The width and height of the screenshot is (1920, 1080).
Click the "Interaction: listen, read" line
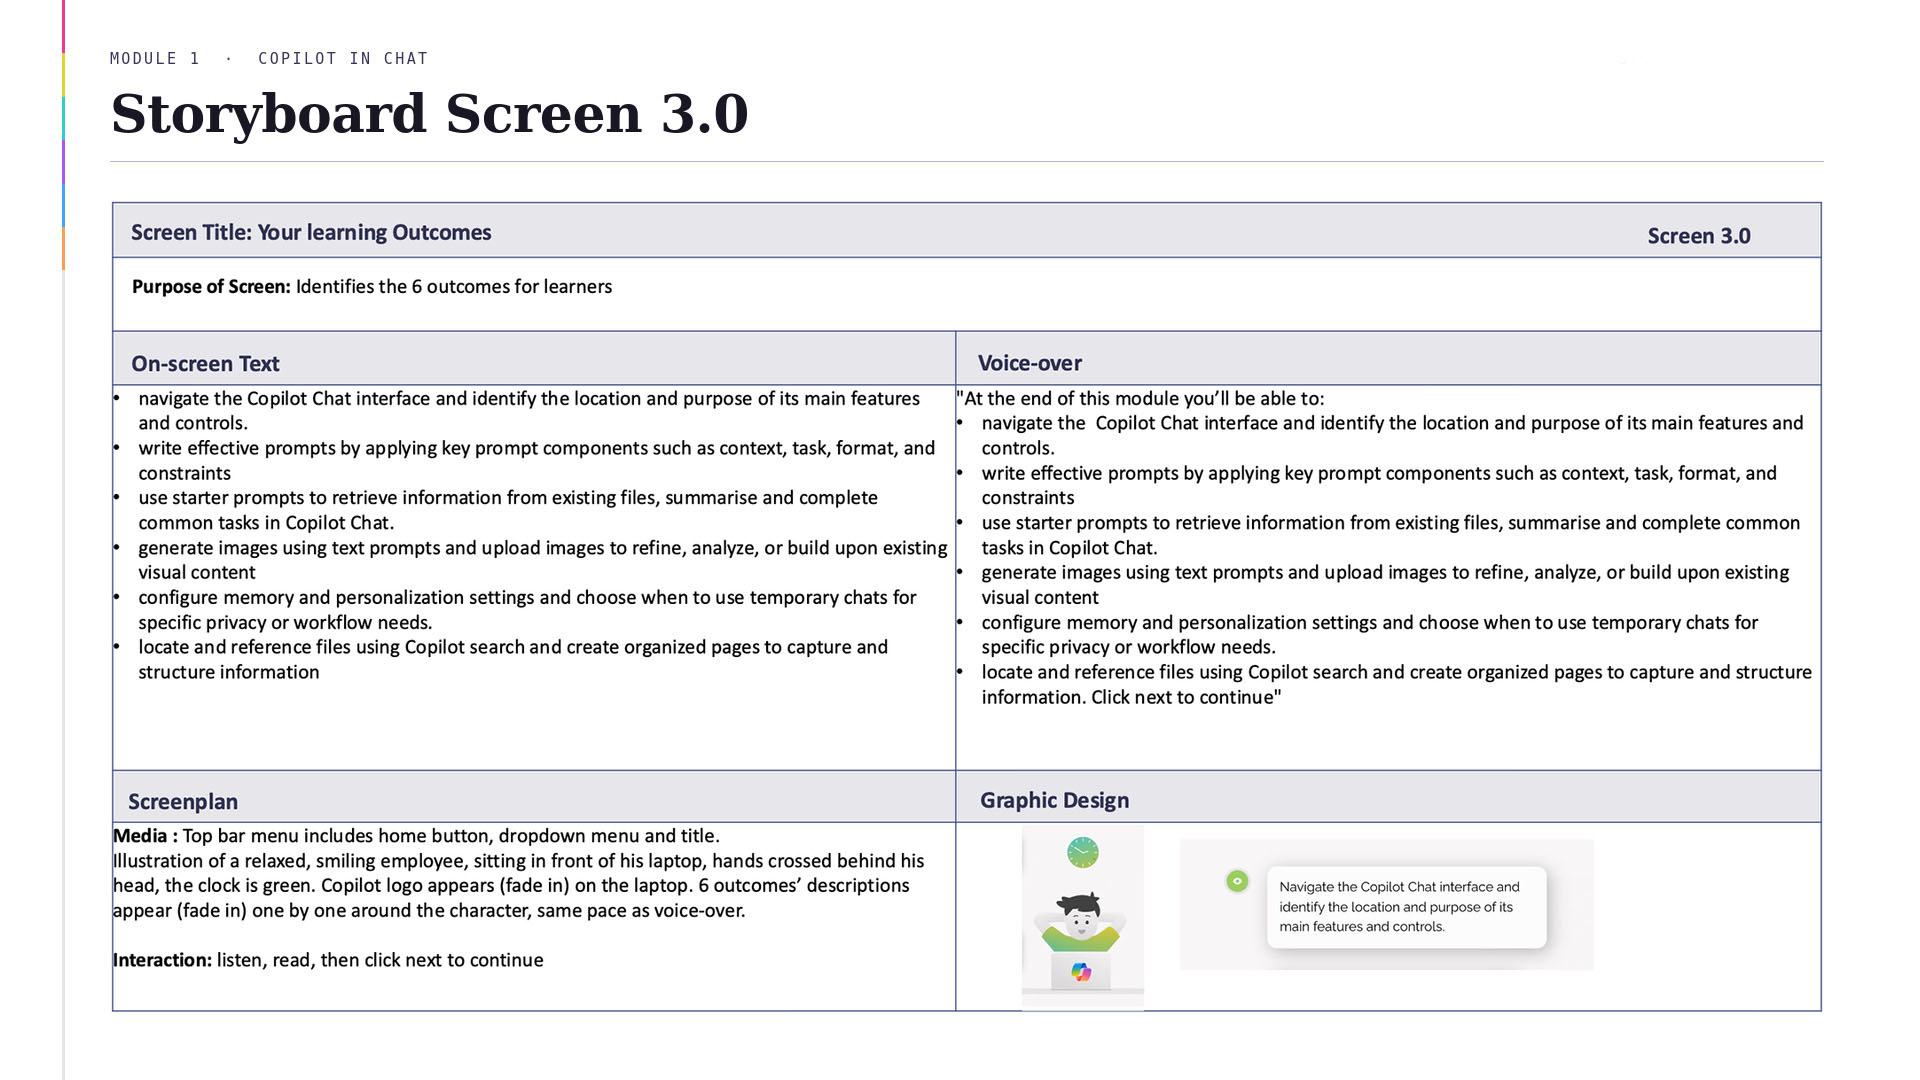pyautogui.click(x=328, y=960)
